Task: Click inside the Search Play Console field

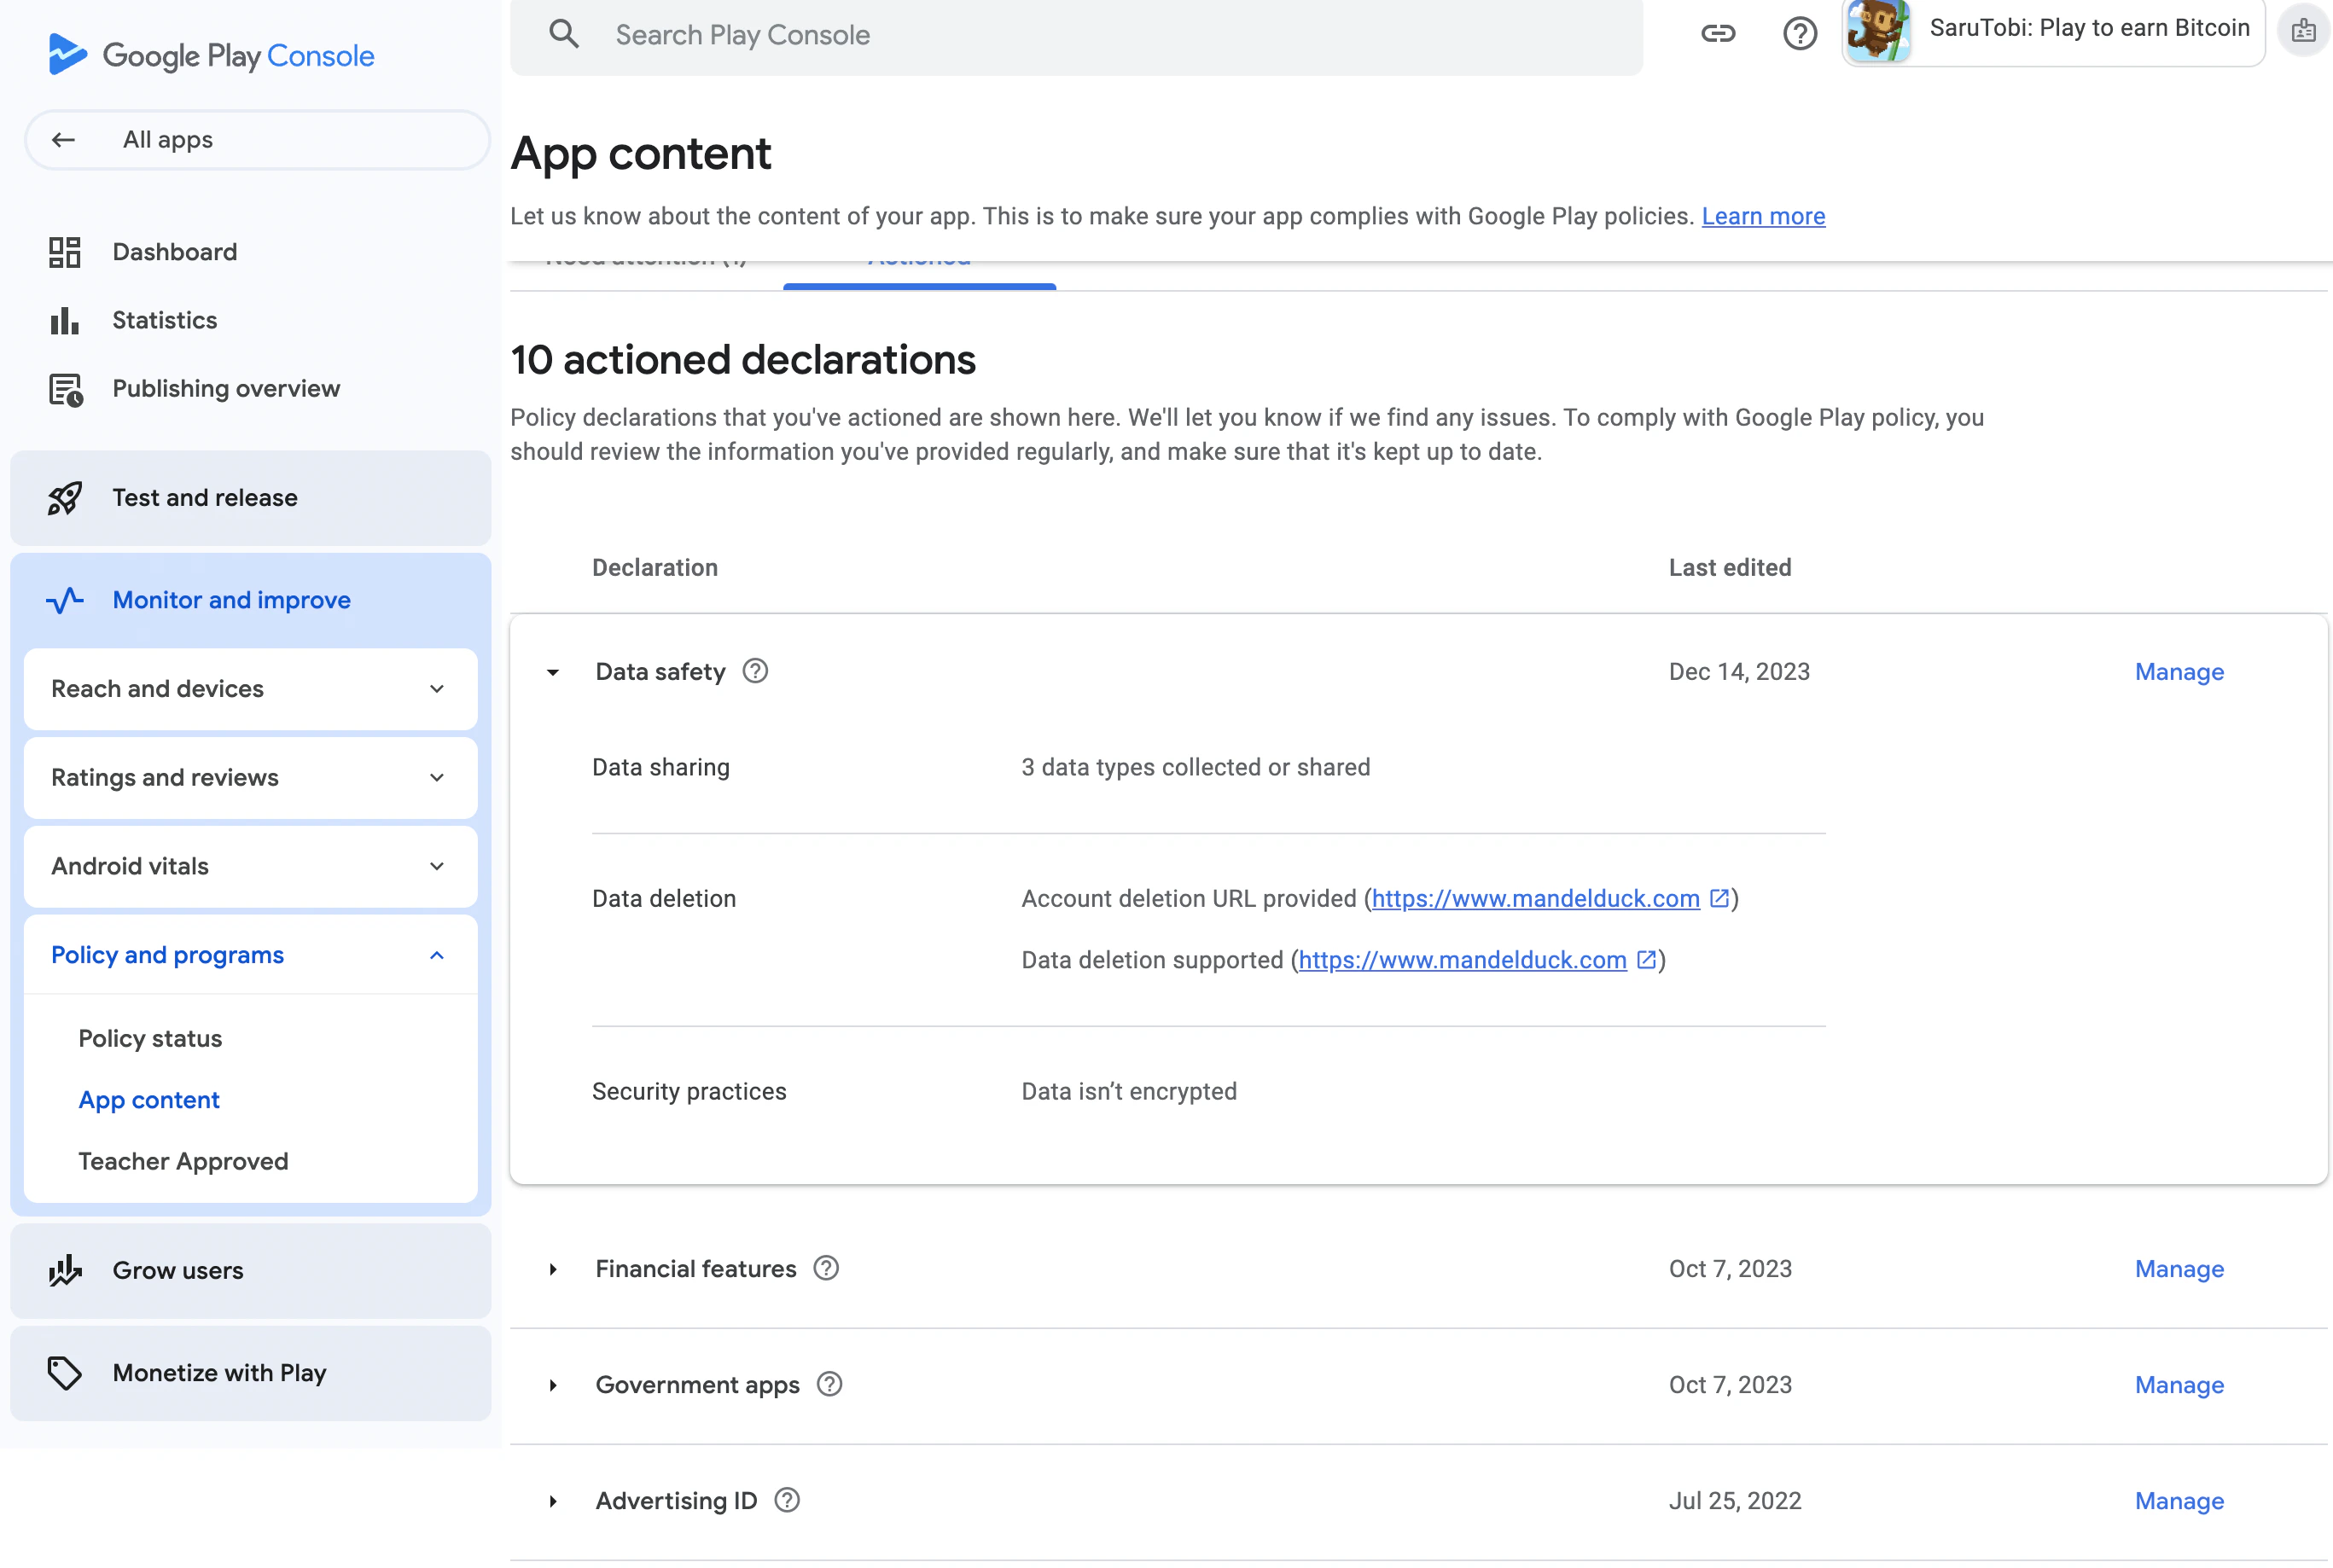Action: (x=1000, y=34)
